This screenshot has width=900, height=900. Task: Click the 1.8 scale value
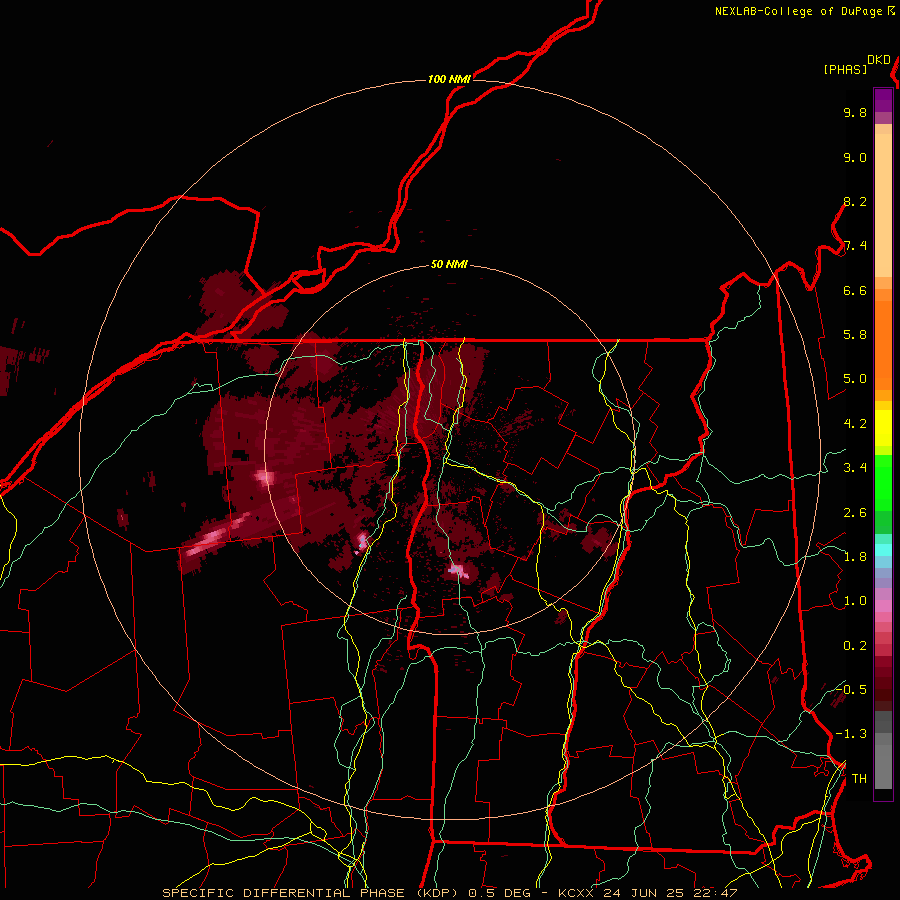pyautogui.click(x=855, y=557)
